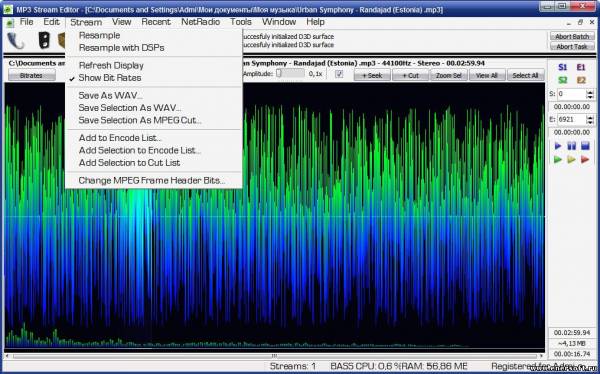Click the green S2 marker icon
The width and height of the screenshot is (600, 374).
pos(562,80)
